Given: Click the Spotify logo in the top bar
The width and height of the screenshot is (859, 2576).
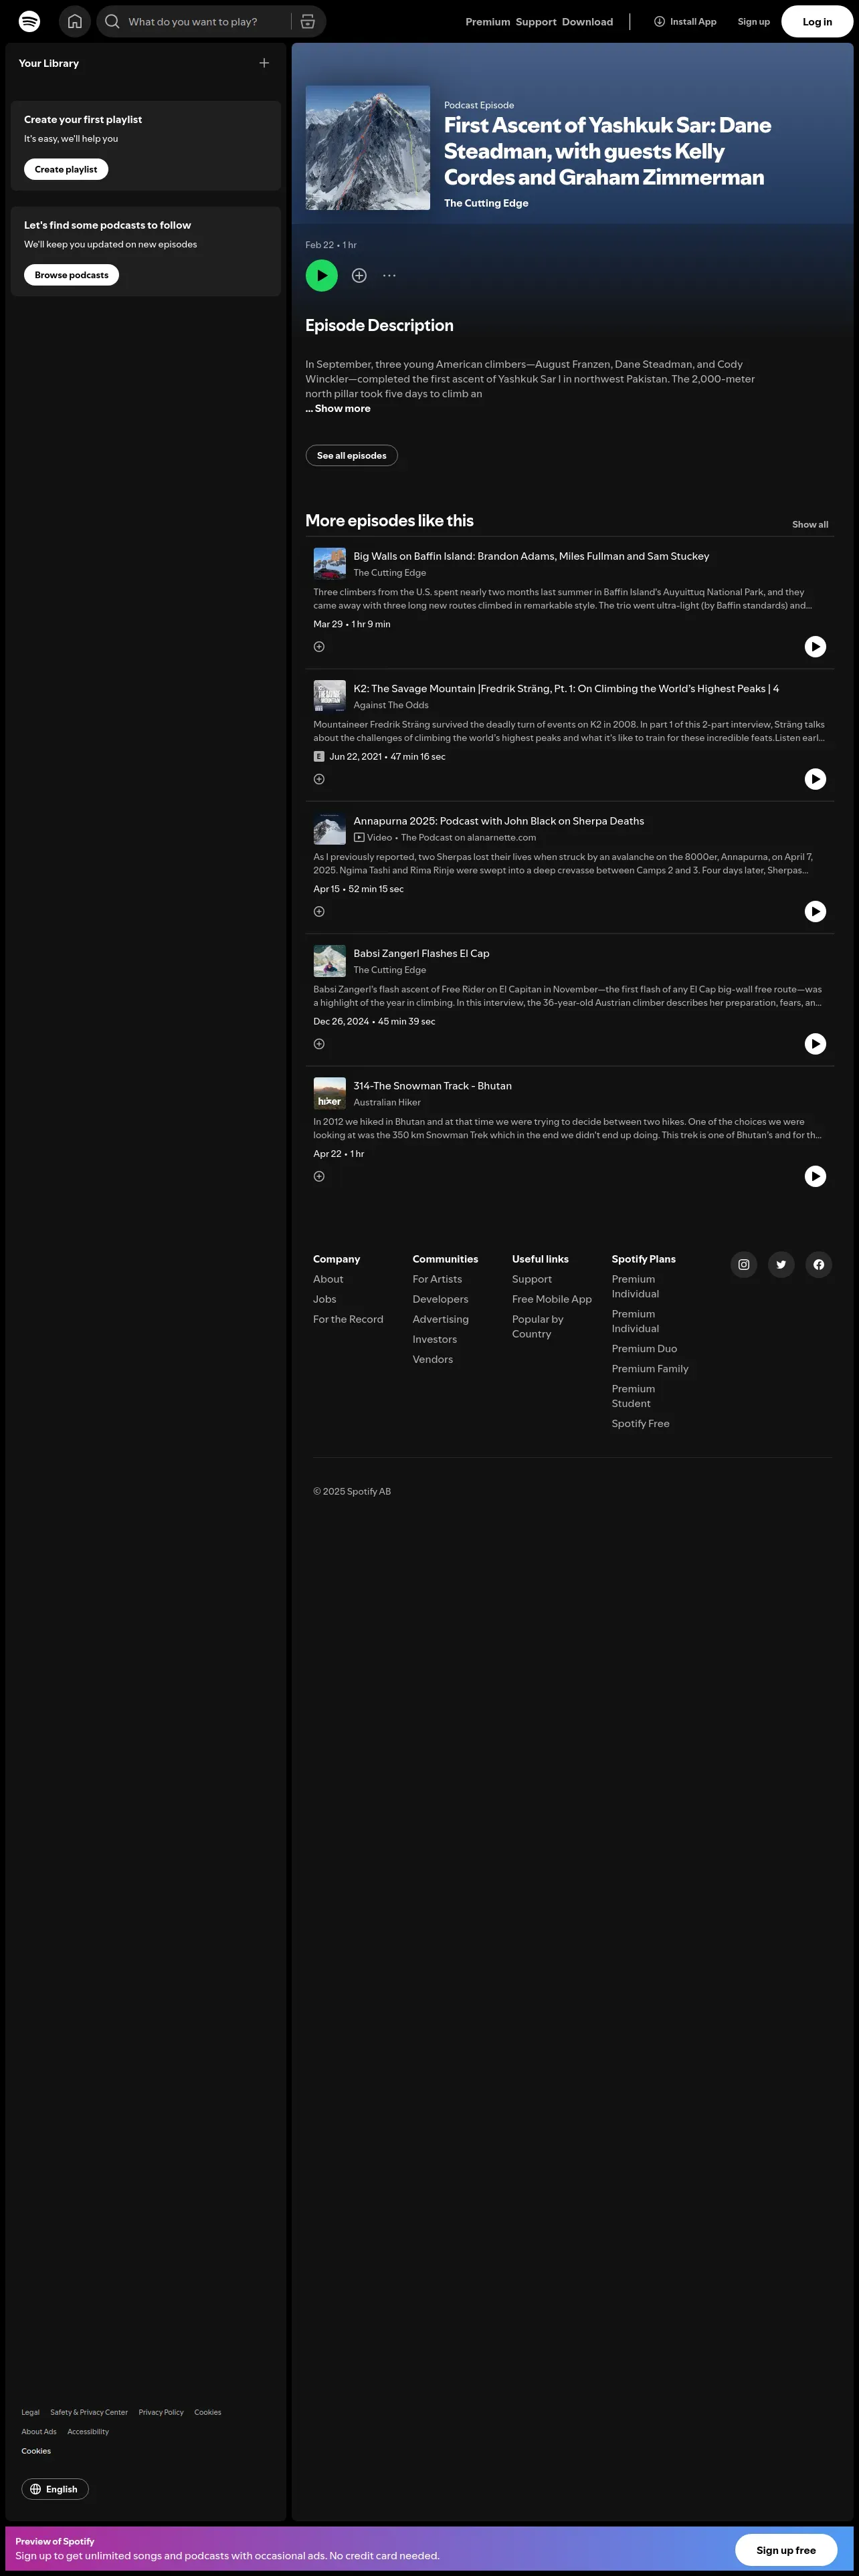Looking at the screenshot, I should (30, 21).
